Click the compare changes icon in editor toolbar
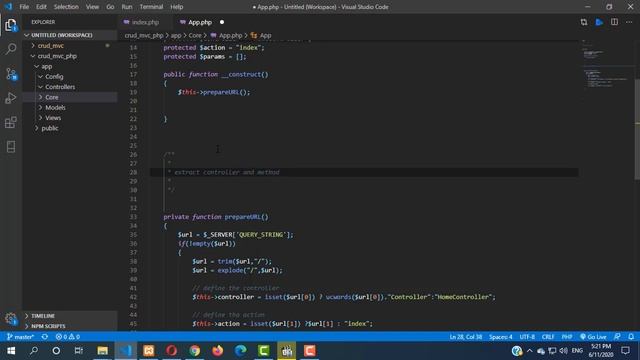Image resolution: width=640 pixels, height=360 pixels. [584, 22]
